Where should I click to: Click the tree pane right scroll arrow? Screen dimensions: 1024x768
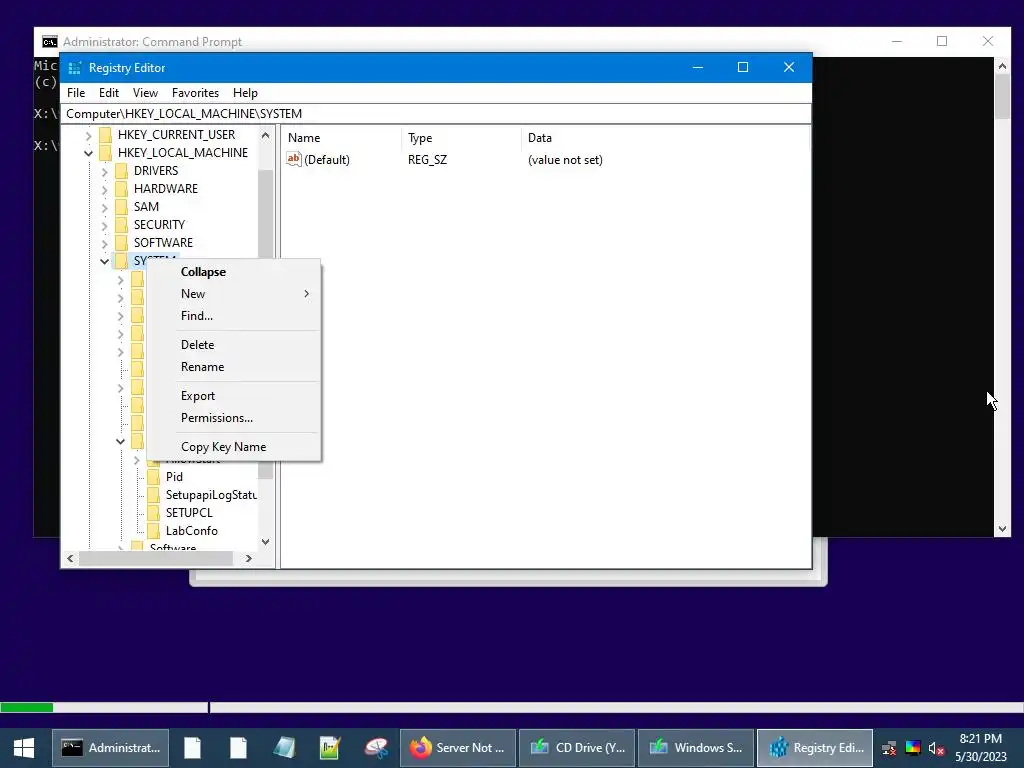point(248,558)
